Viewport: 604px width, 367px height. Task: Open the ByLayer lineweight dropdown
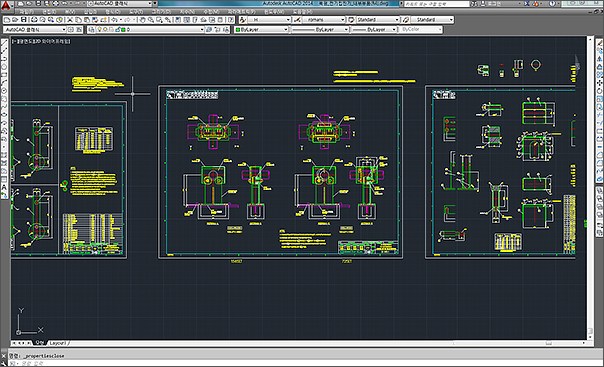point(374,30)
